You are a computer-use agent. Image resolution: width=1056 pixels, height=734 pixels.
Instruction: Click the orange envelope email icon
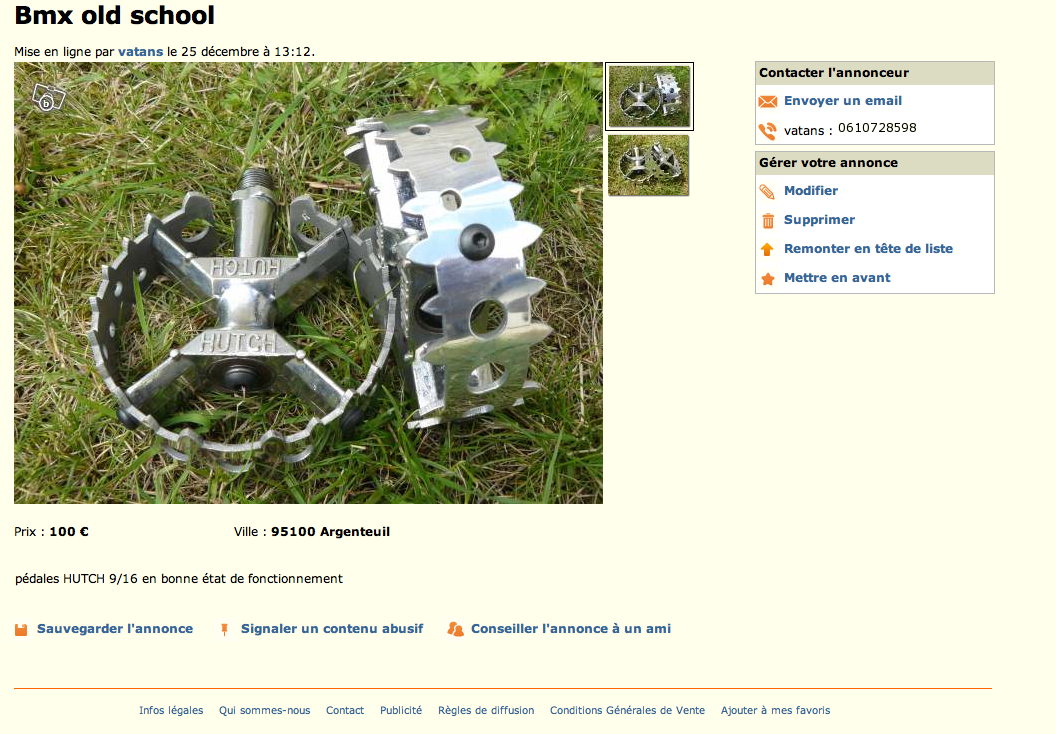click(767, 102)
